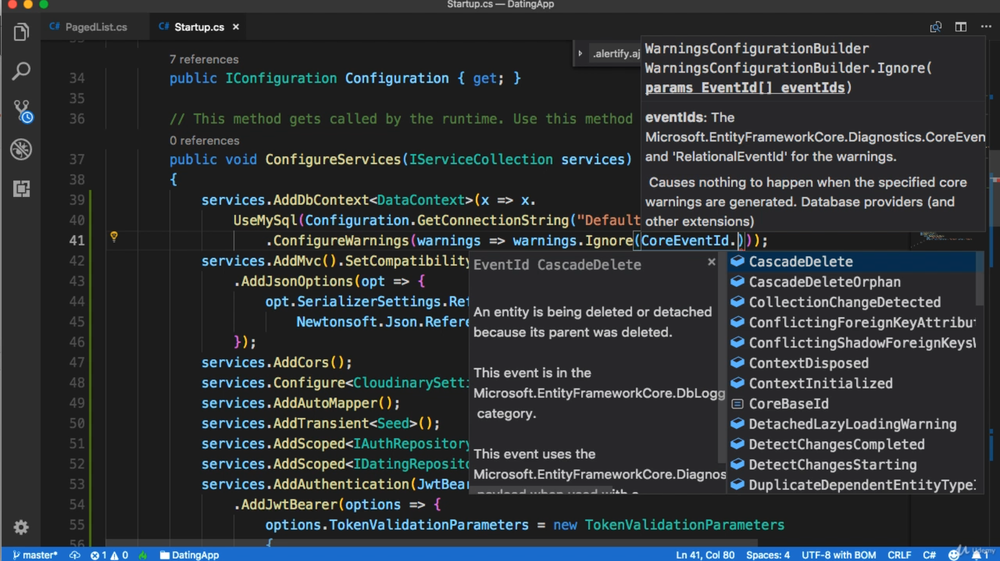Screen dimensions: 1000x561
Task: Select CascadeDeleteOrphan from the suggestion list
Action: [x=824, y=282]
